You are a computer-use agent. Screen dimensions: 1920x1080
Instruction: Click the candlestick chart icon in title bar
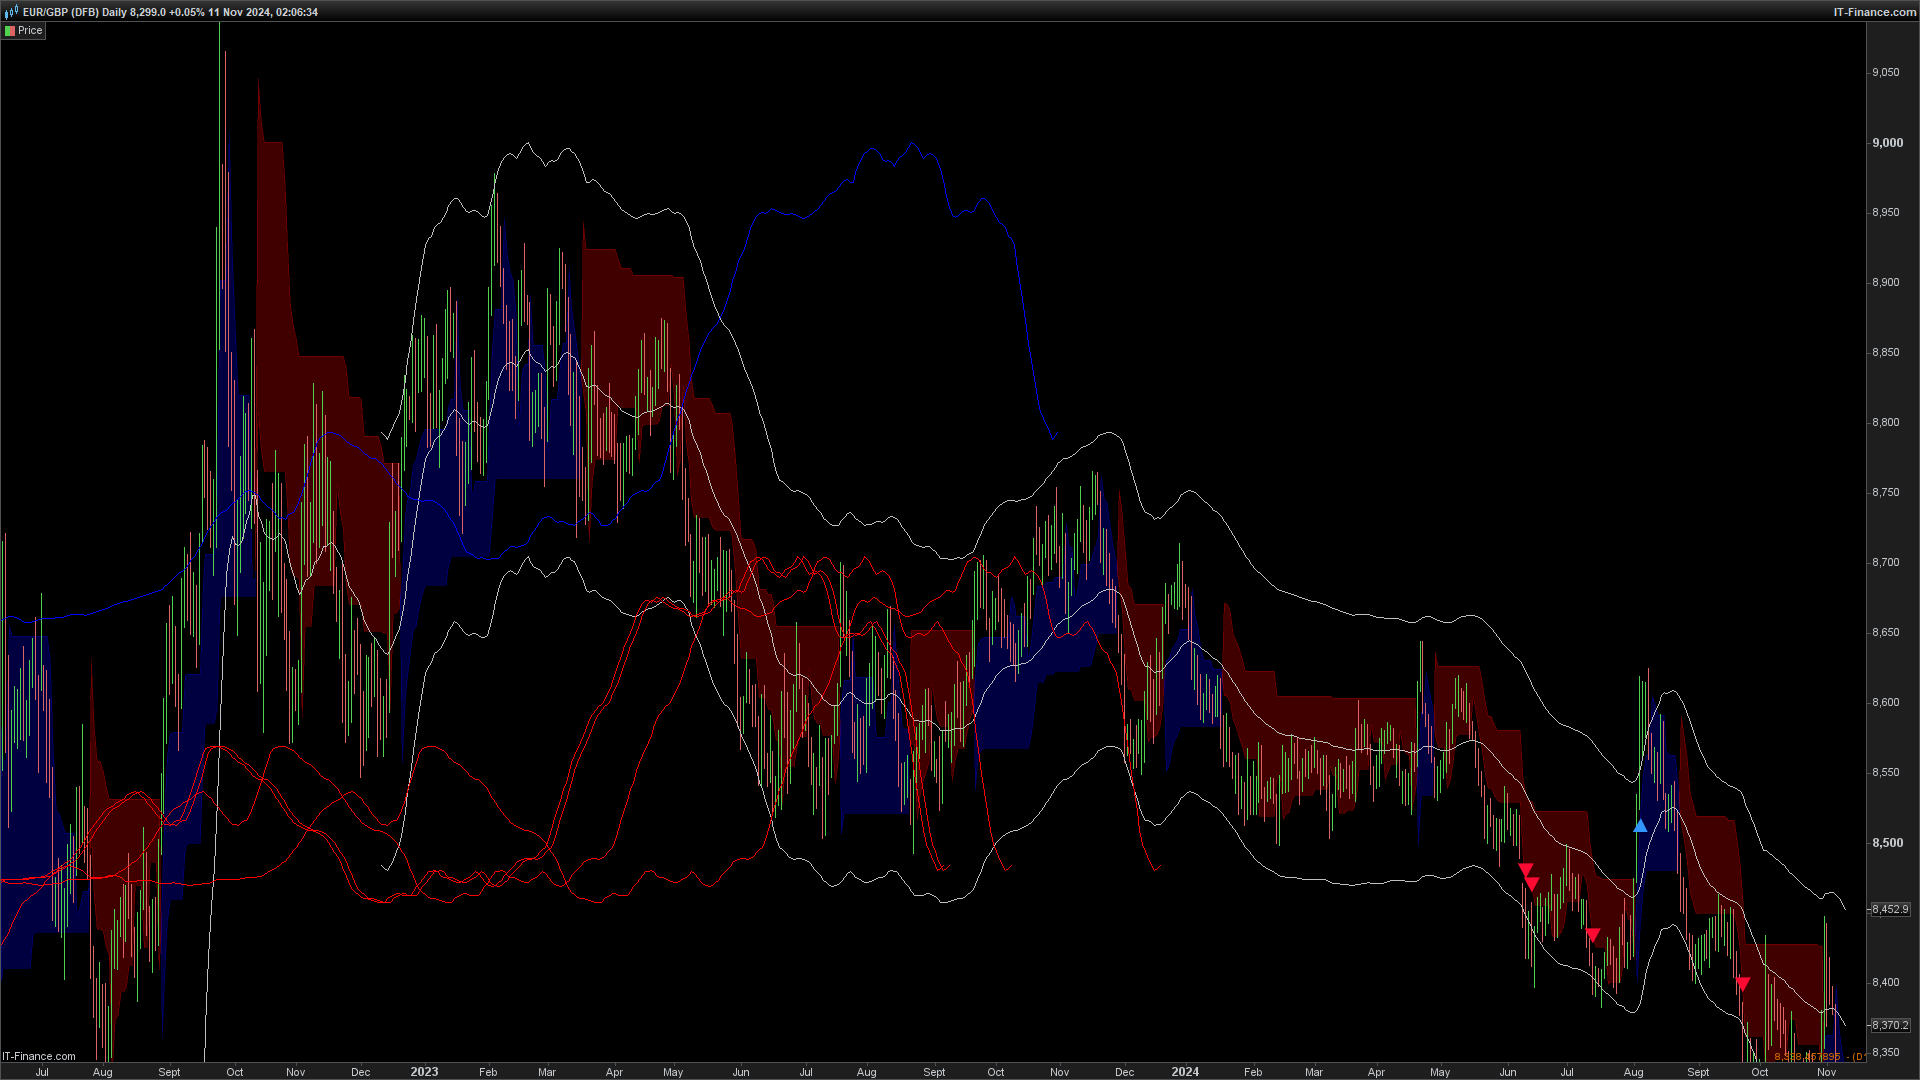[x=11, y=12]
